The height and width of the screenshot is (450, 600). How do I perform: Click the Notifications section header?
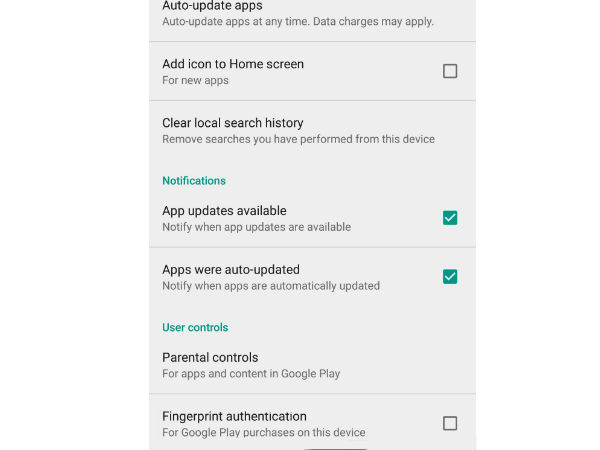194,181
